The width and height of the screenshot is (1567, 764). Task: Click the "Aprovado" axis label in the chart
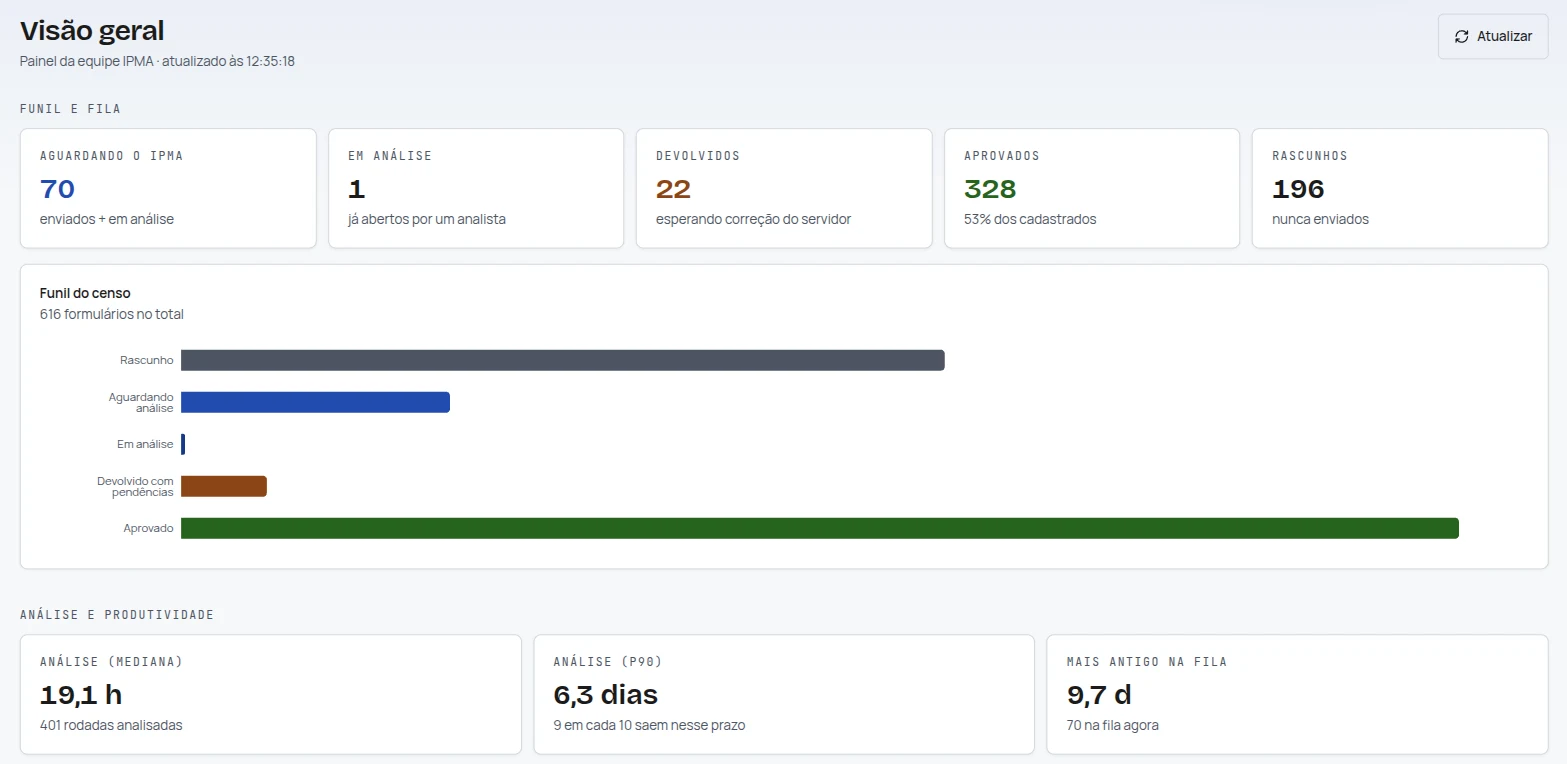(148, 528)
